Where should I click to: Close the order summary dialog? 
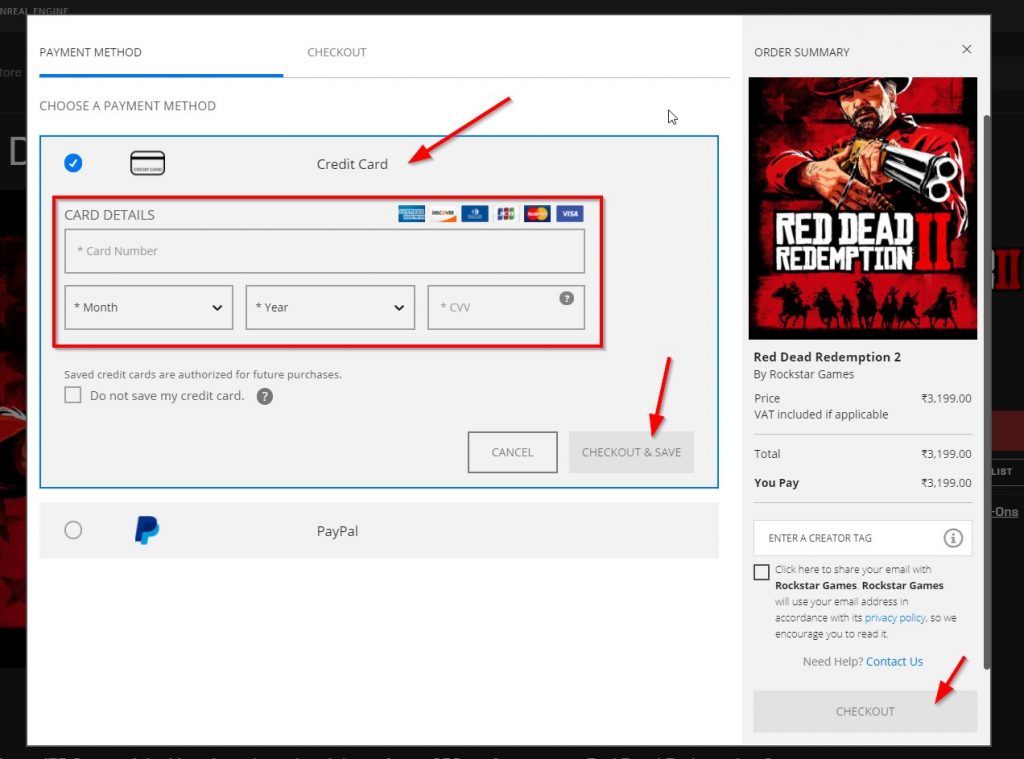967,50
